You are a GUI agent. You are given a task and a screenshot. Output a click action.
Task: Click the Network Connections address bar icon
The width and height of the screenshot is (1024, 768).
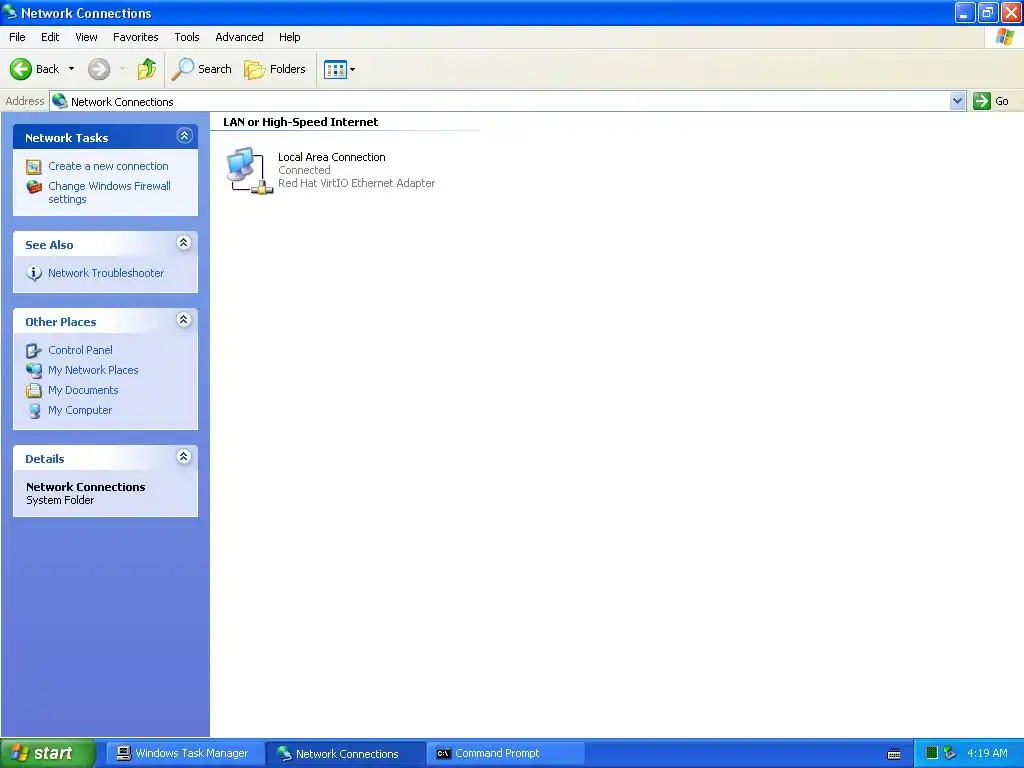coord(60,101)
